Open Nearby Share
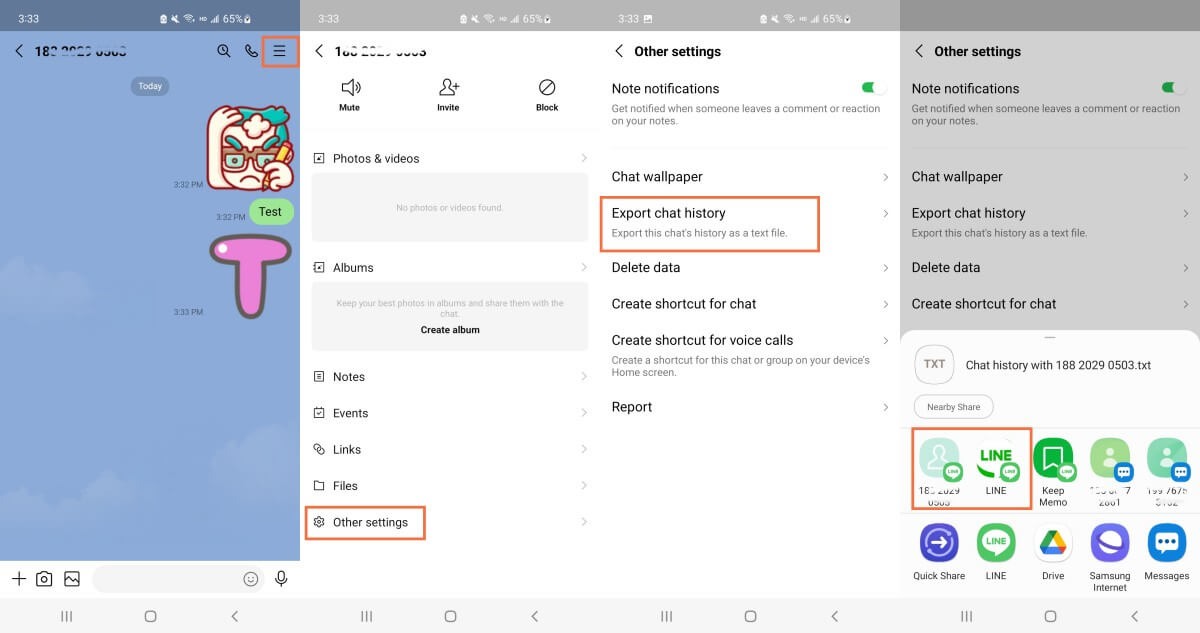Screen dimensions: 1200x633 click(953, 406)
